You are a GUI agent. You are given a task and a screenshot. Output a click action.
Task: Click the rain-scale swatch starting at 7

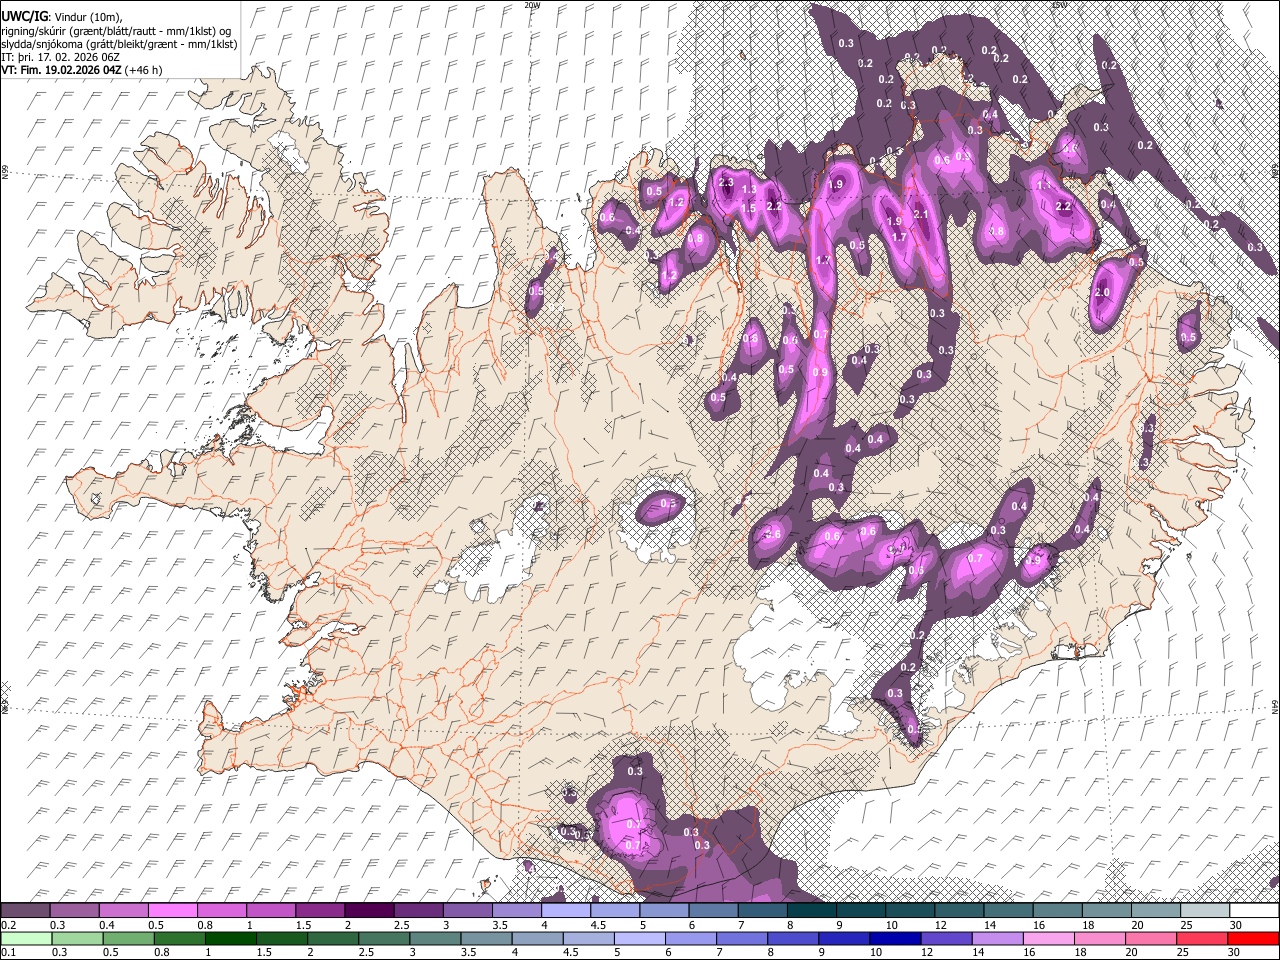pos(741,938)
